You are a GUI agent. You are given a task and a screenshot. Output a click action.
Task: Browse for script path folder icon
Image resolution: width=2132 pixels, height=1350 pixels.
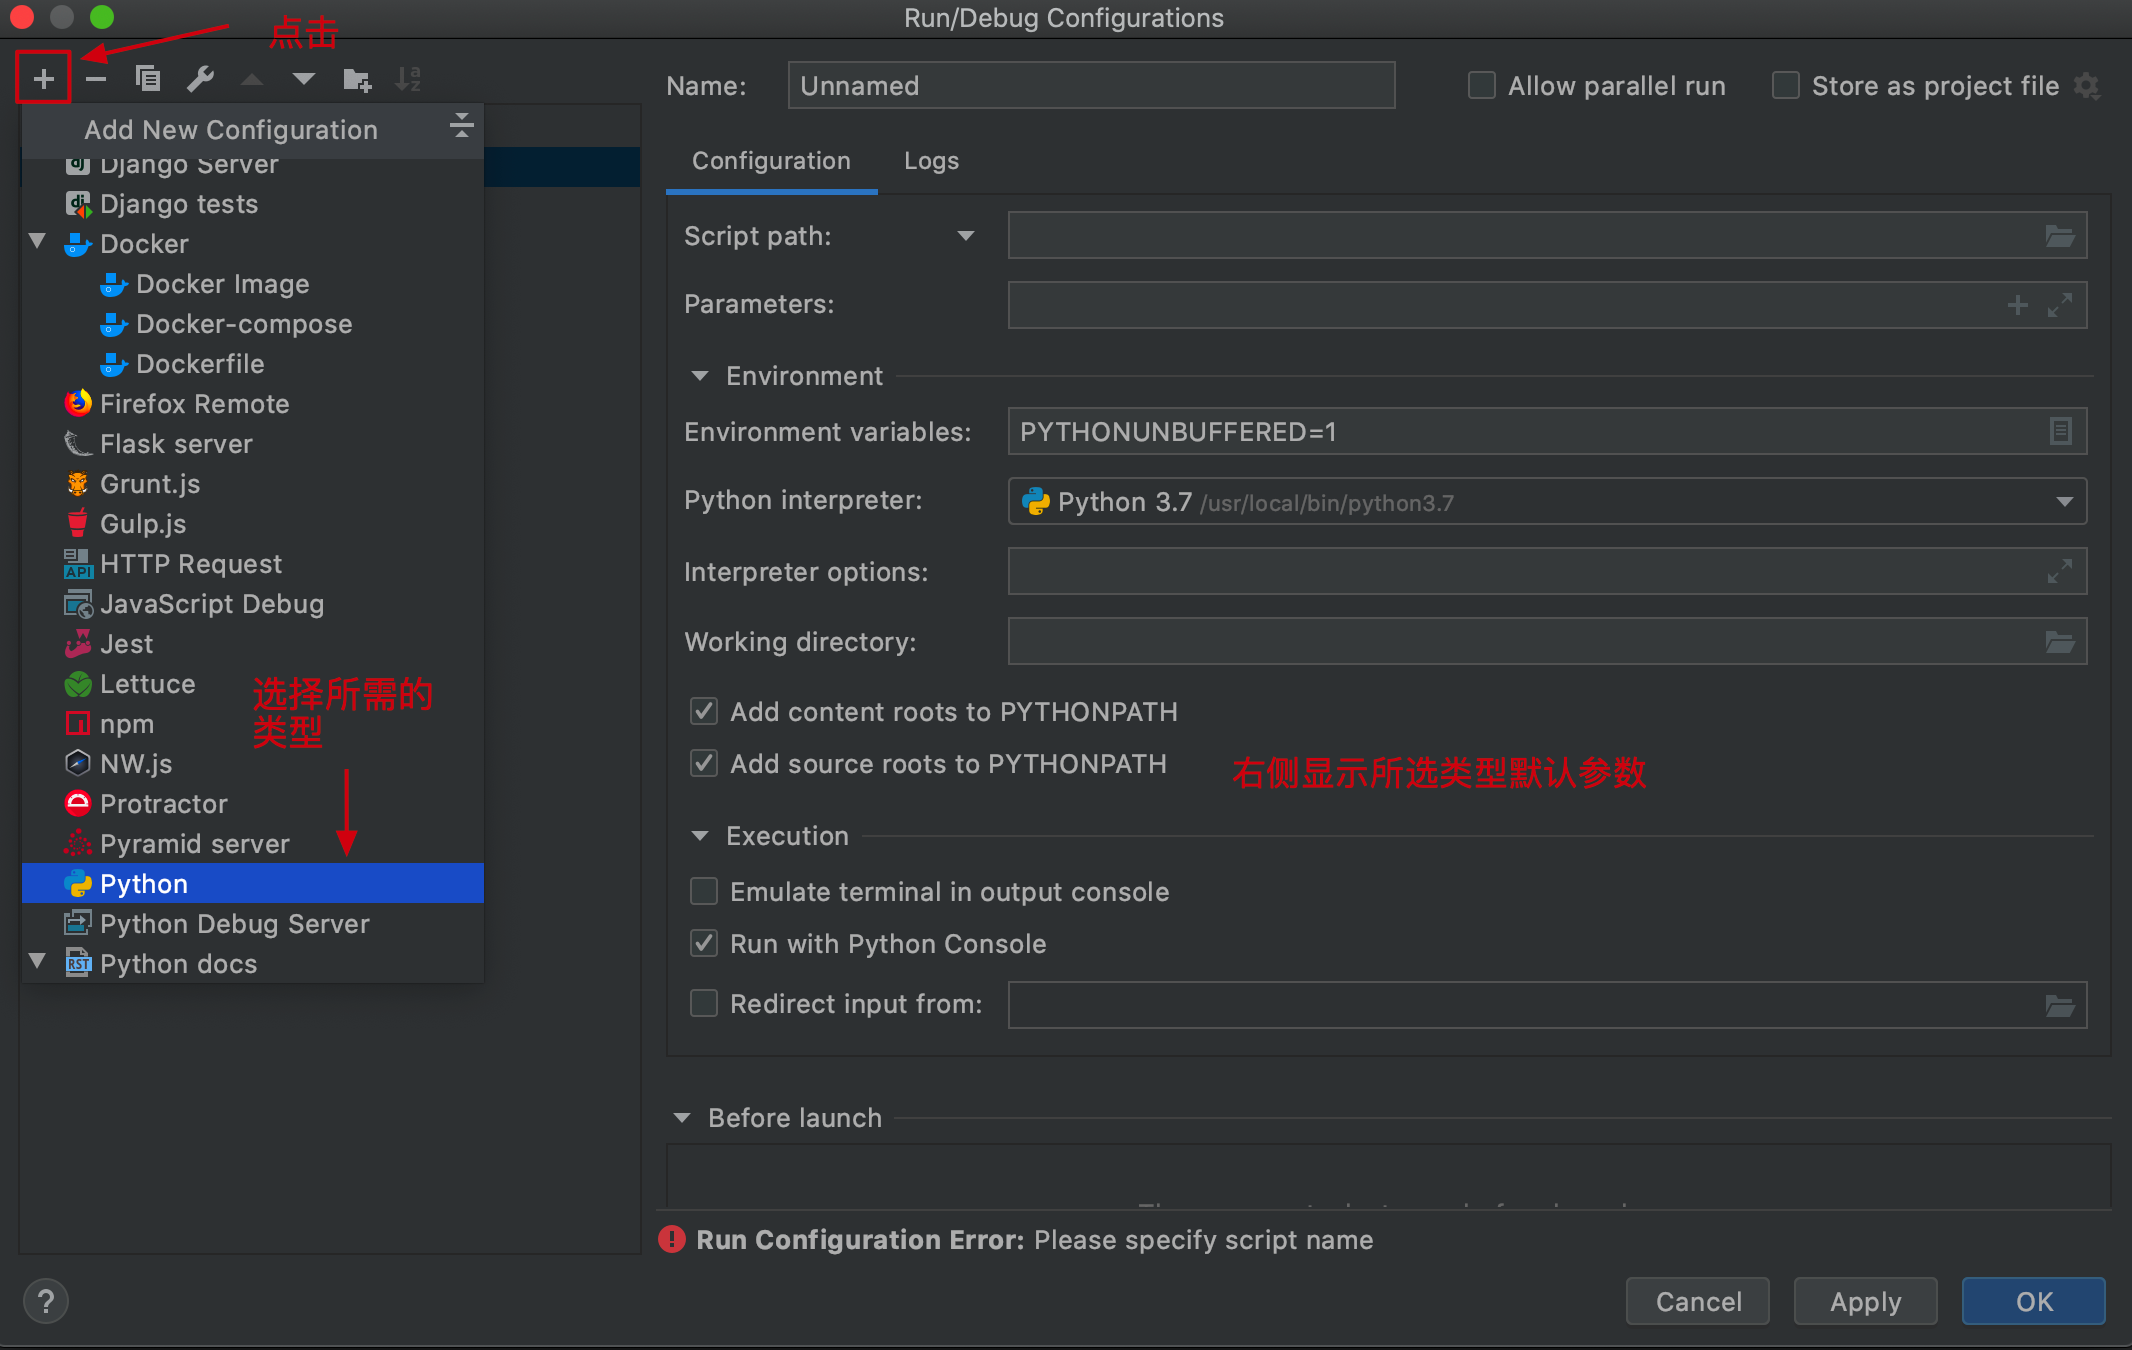pos(2059,236)
